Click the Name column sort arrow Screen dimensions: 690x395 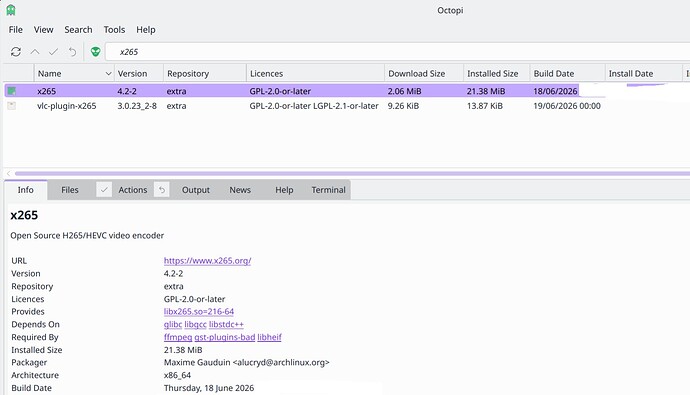coord(108,73)
